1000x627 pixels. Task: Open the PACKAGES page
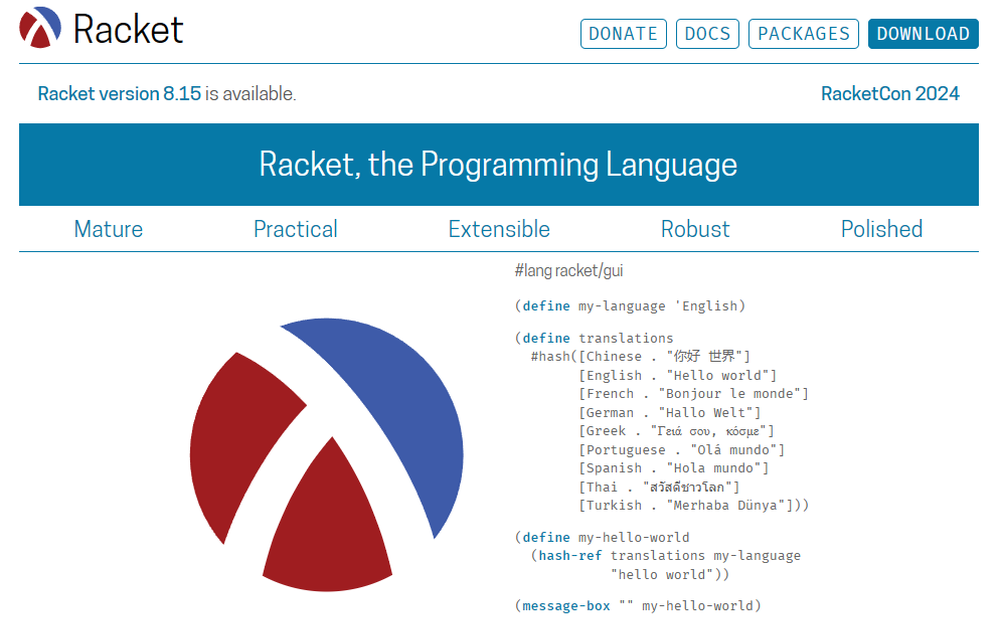pos(803,33)
